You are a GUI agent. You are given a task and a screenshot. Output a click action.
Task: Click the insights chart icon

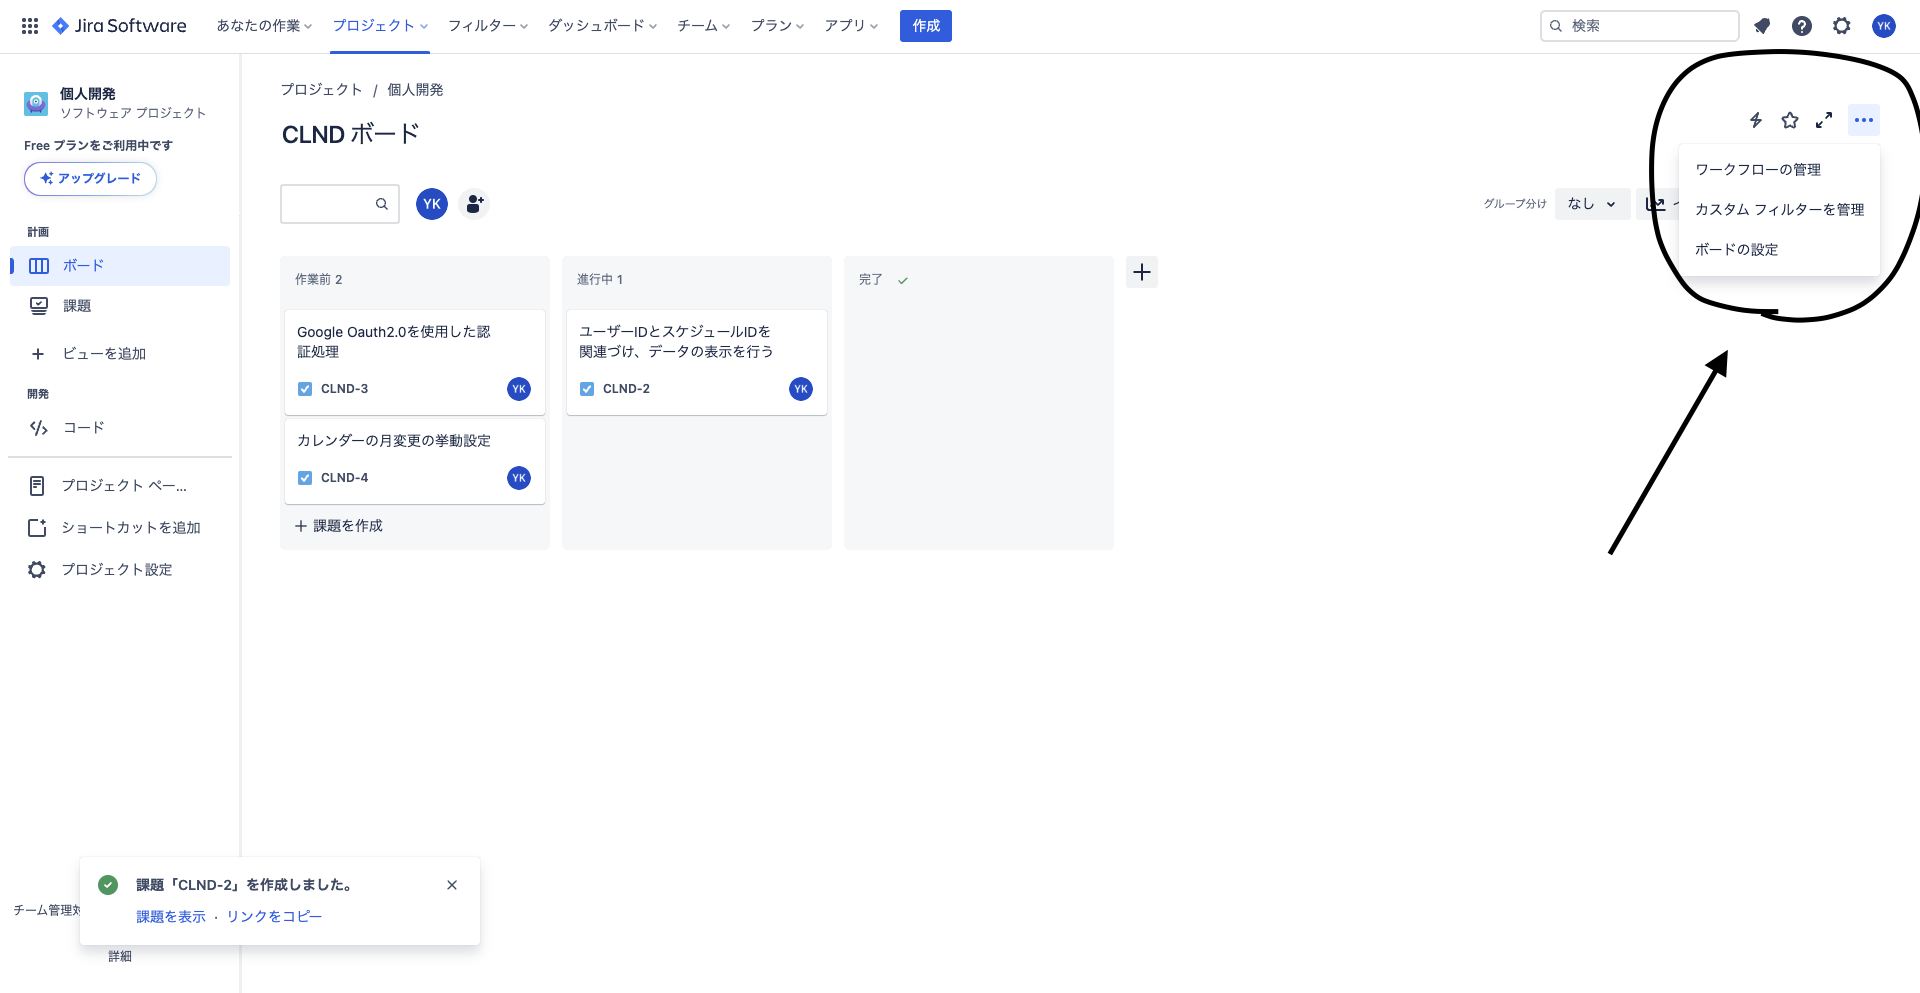[1656, 204]
